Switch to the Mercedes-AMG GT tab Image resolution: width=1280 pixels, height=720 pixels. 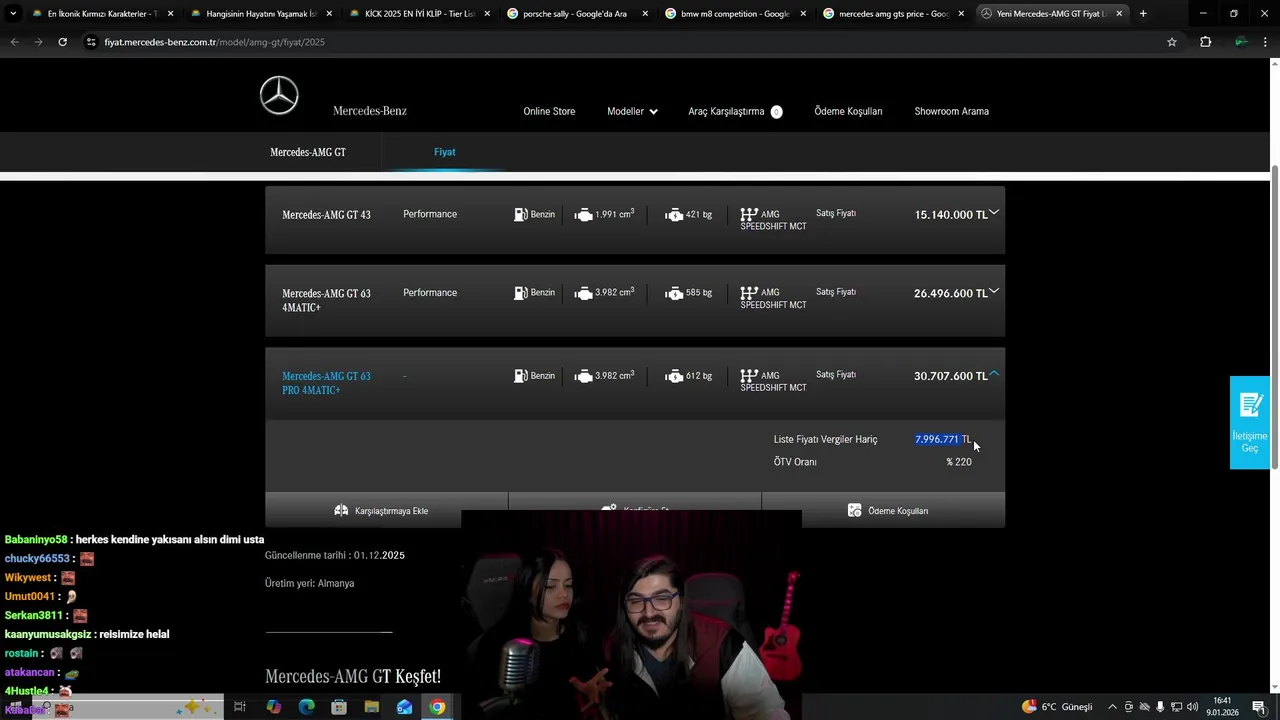coord(308,152)
